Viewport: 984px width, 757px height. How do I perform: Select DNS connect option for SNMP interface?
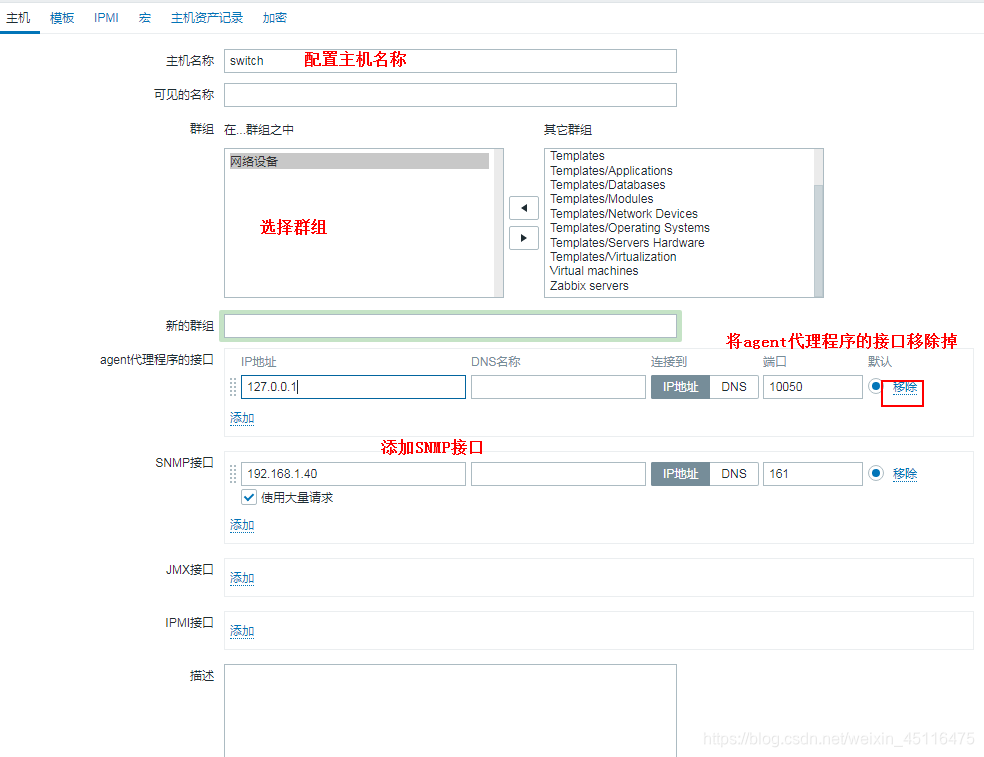(x=734, y=474)
